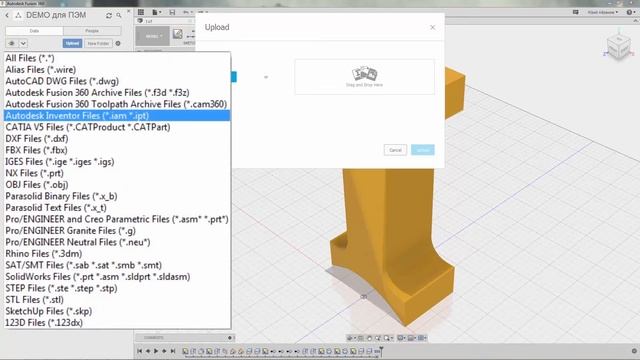Choose AutoCAD DWG Files (*.dwg)
The image size is (640, 360).
117,81
